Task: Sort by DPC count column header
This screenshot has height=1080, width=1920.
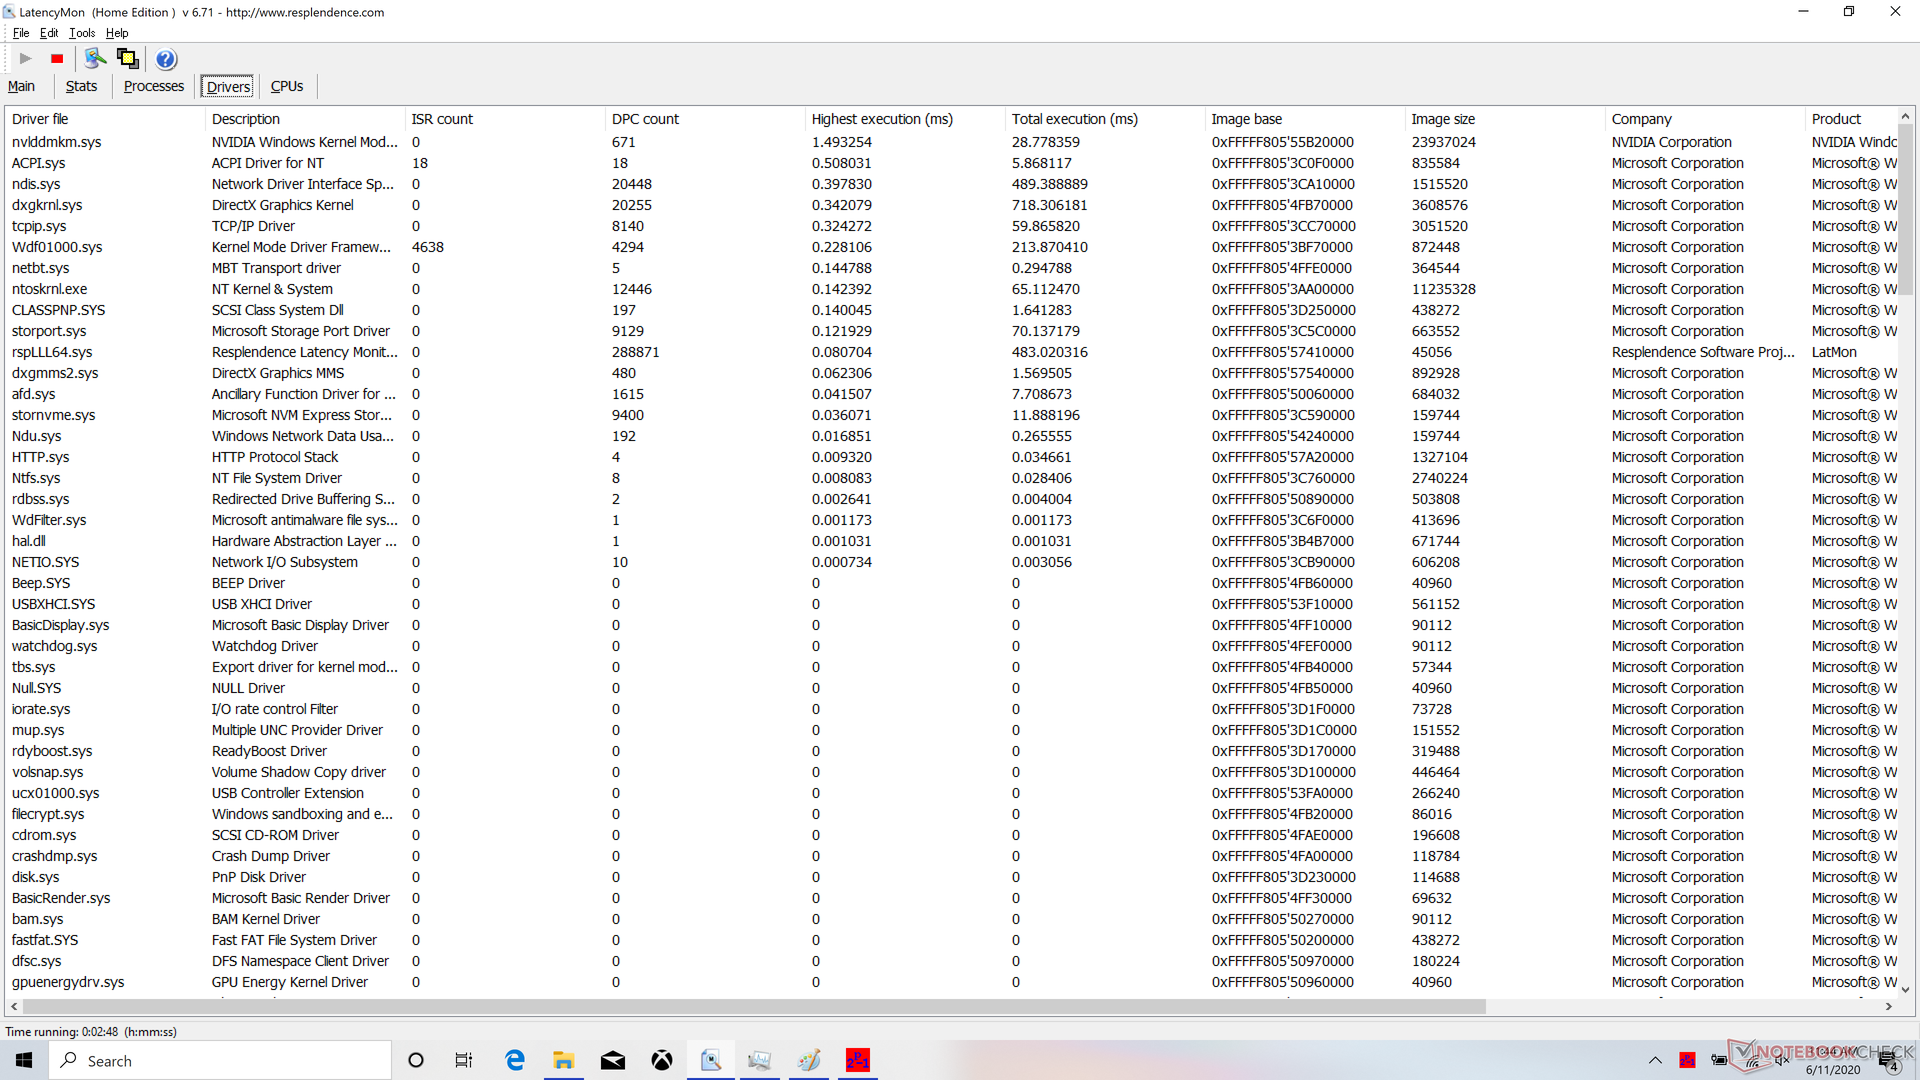Action: (645, 119)
